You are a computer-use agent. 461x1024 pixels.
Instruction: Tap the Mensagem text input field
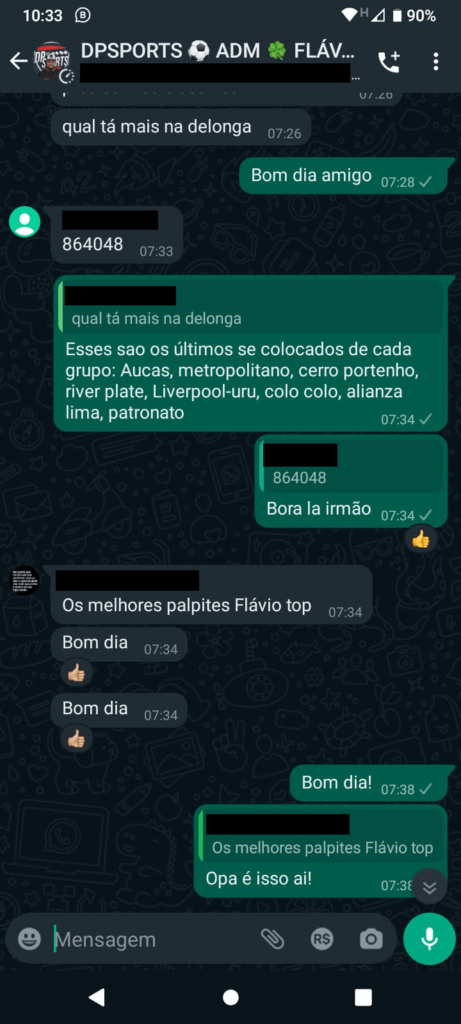point(150,939)
